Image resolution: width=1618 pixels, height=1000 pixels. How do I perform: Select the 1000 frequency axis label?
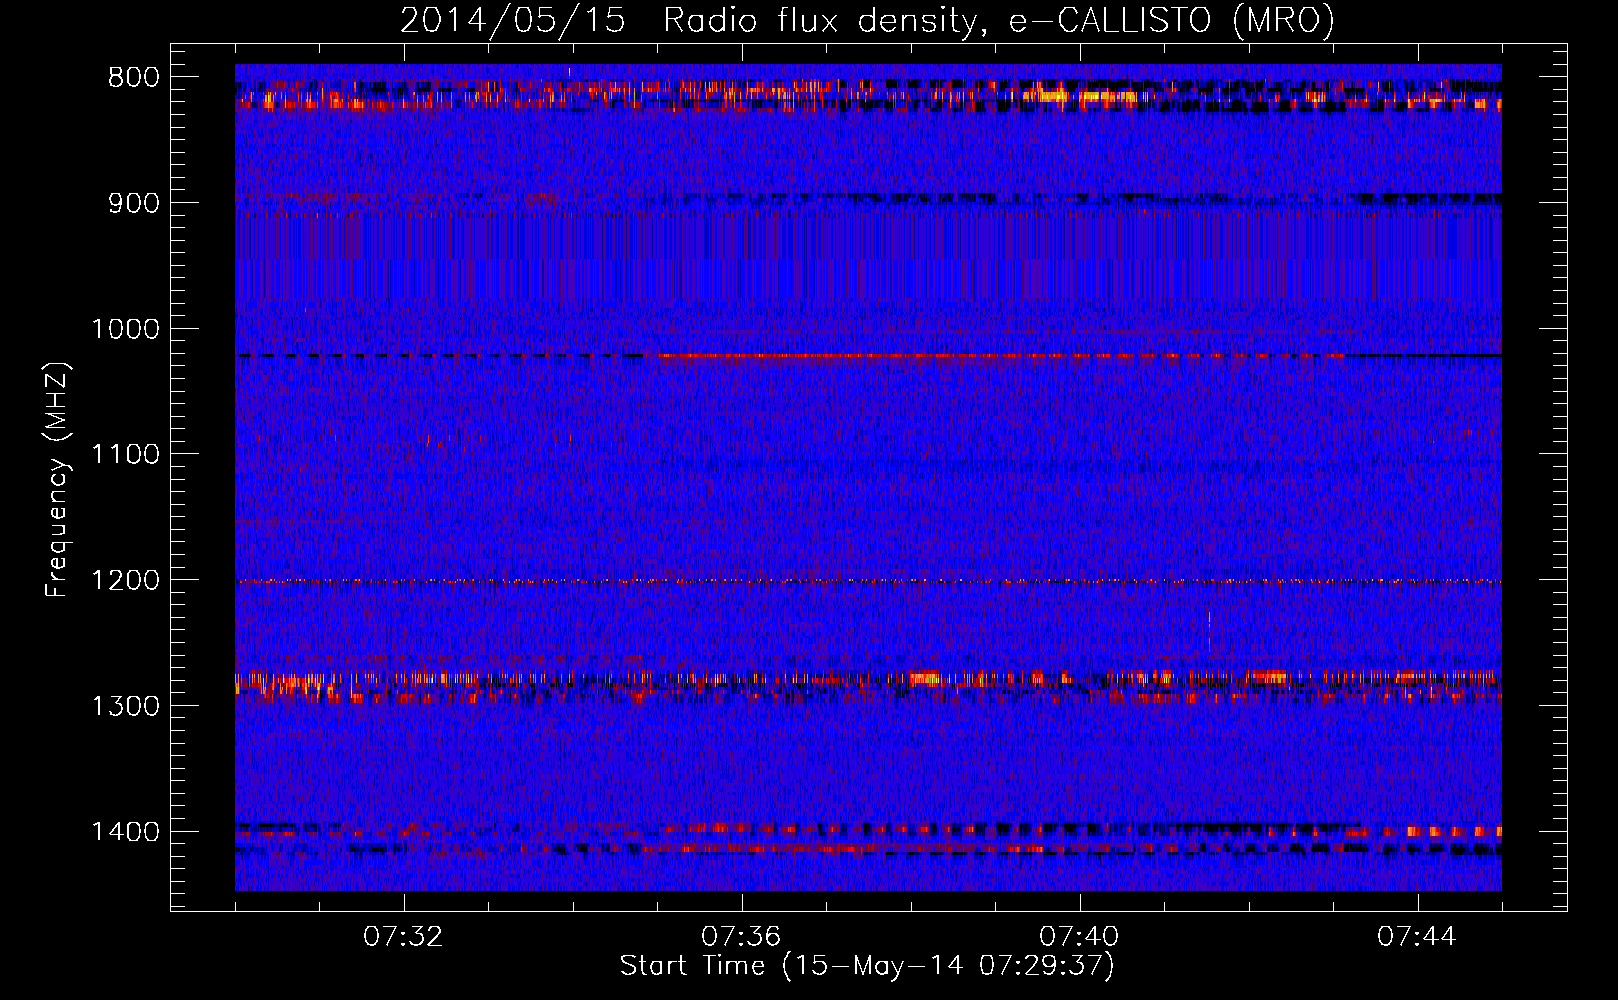point(125,329)
